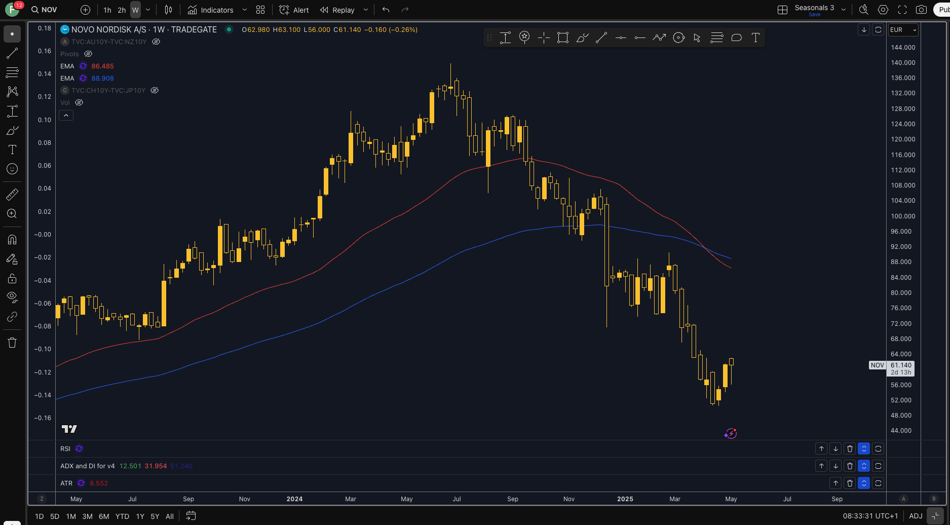Show the hidden Vol indicator

(79, 102)
